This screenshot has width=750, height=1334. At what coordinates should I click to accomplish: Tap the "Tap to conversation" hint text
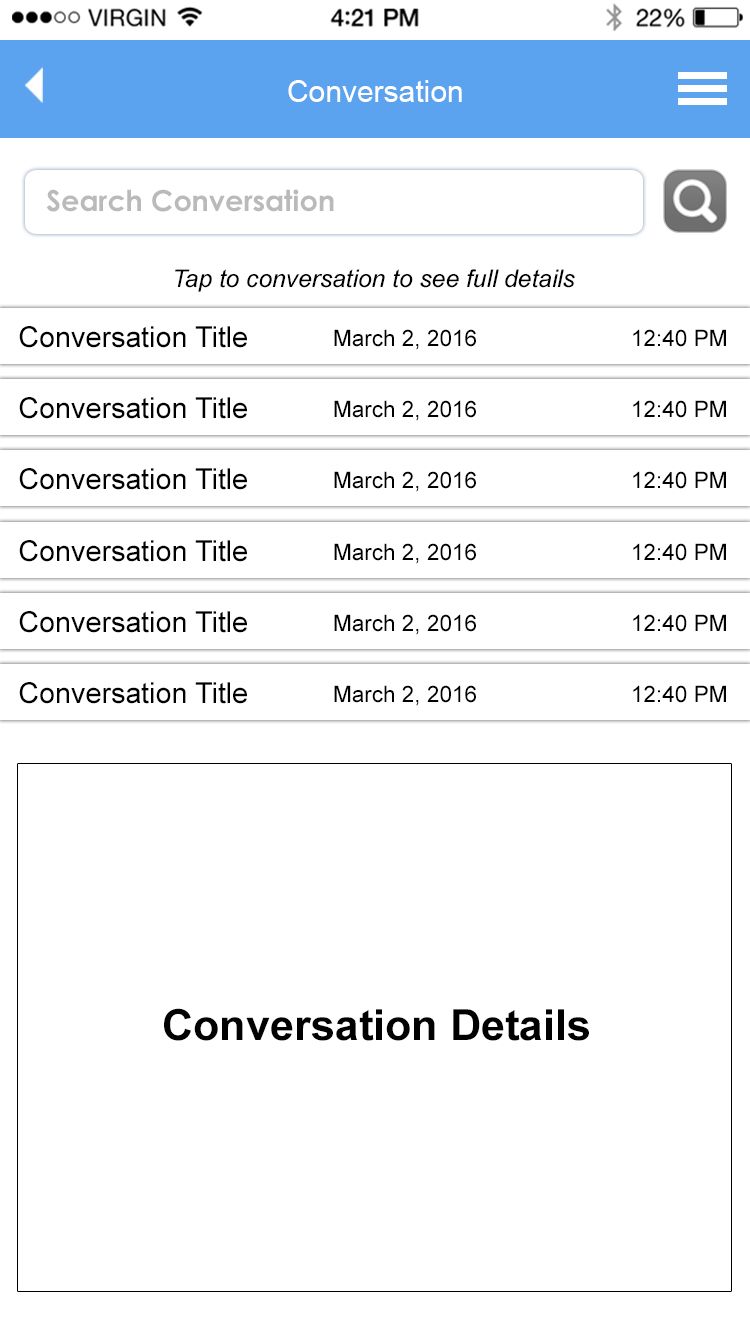pyautogui.click(x=374, y=279)
